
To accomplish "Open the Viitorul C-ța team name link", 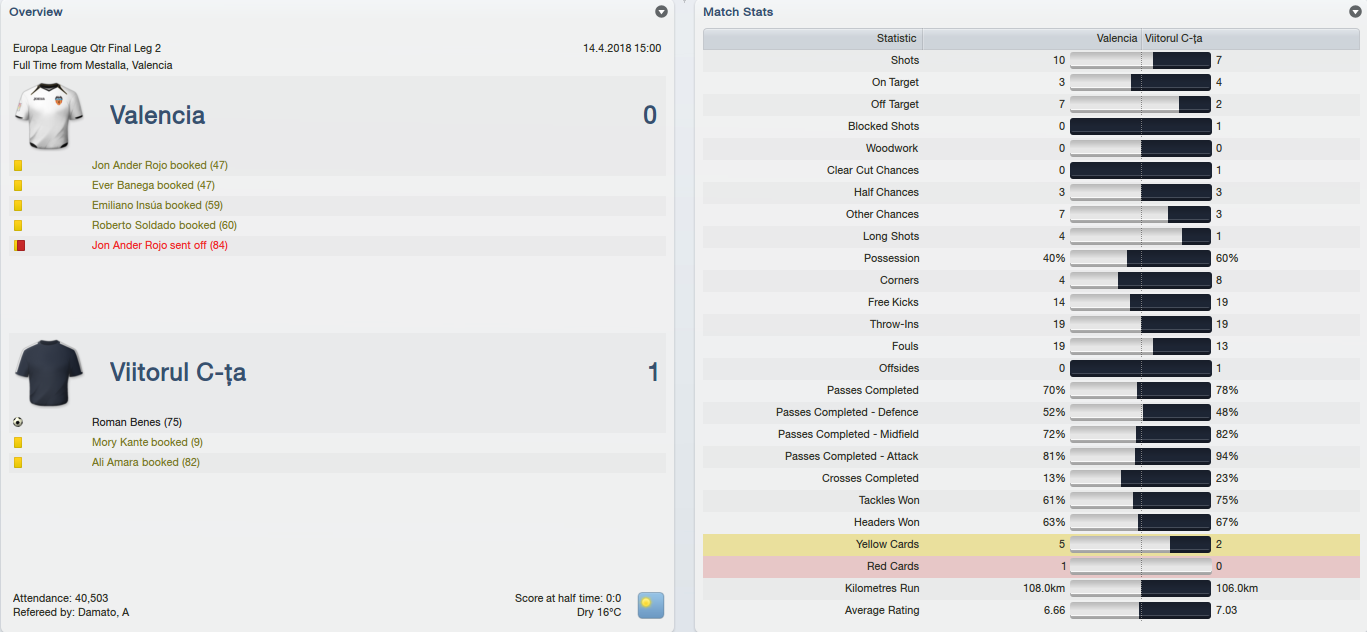I will [177, 373].
